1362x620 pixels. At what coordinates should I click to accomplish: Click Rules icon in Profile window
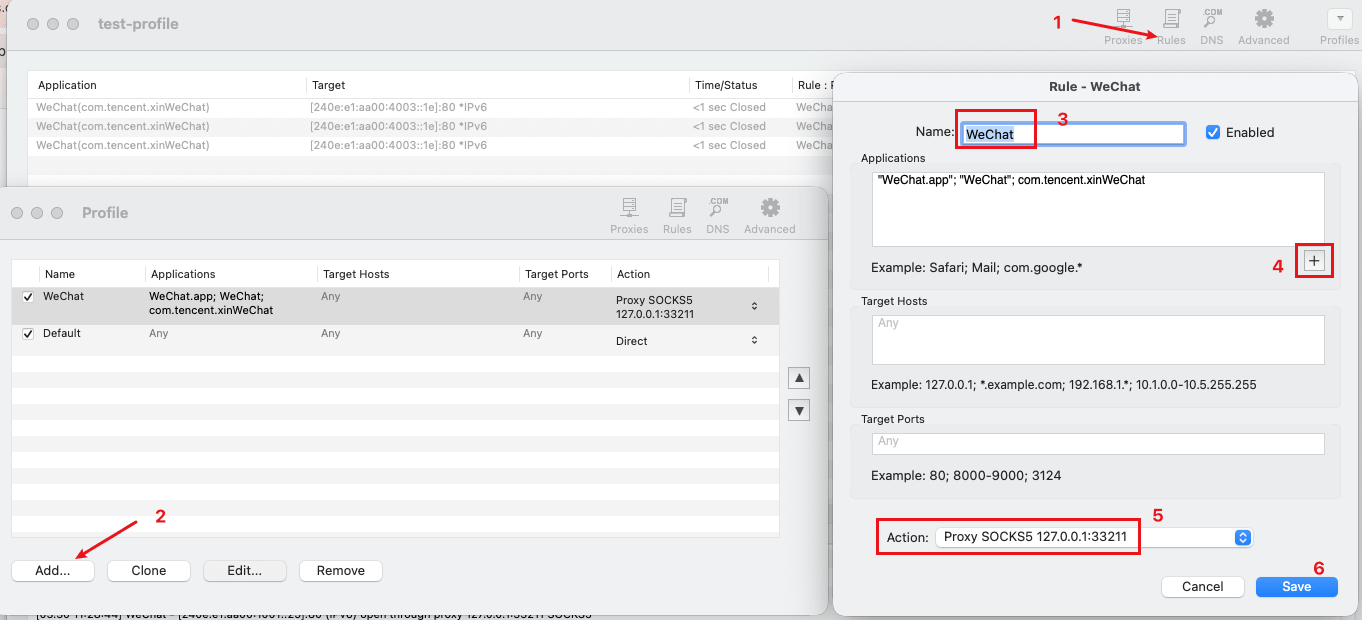(677, 215)
